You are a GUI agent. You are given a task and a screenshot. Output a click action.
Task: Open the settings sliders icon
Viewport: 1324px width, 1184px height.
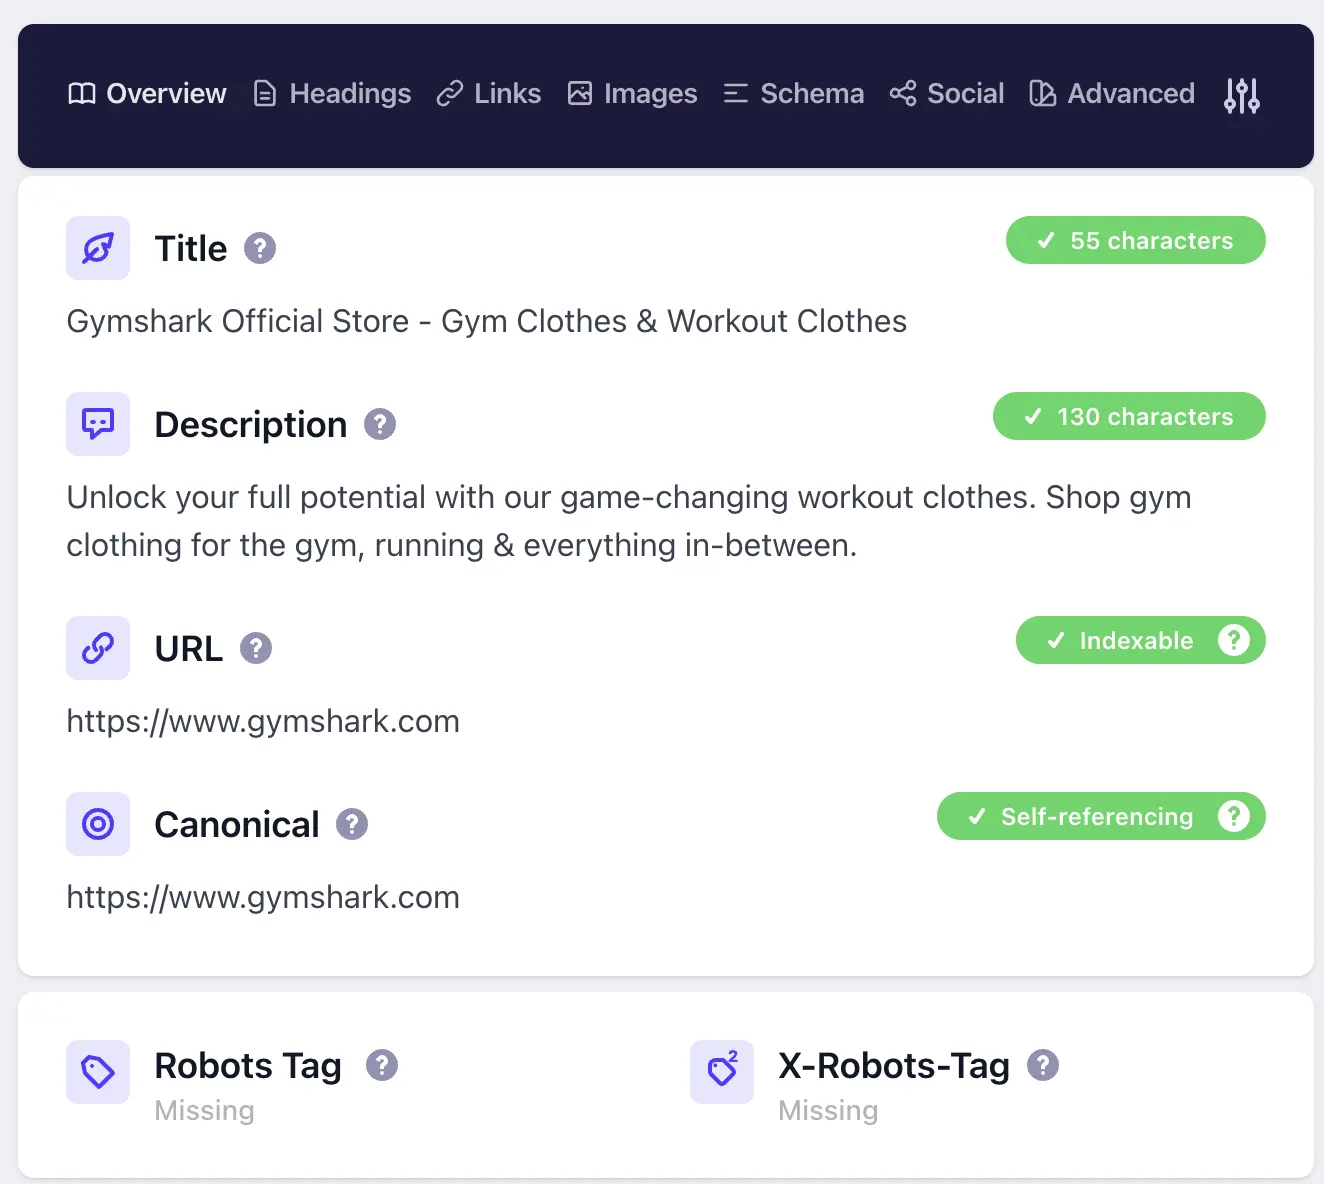(x=1242, y=96)
